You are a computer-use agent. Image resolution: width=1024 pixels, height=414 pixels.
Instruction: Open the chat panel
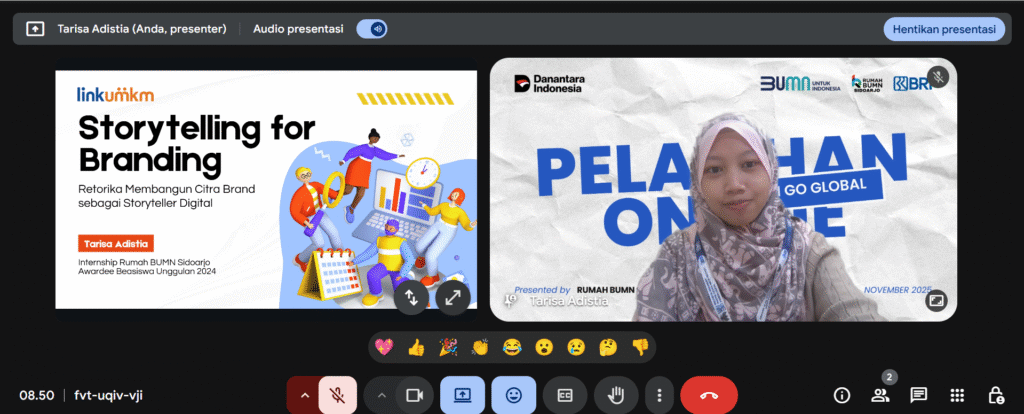(x=918, y=395)
